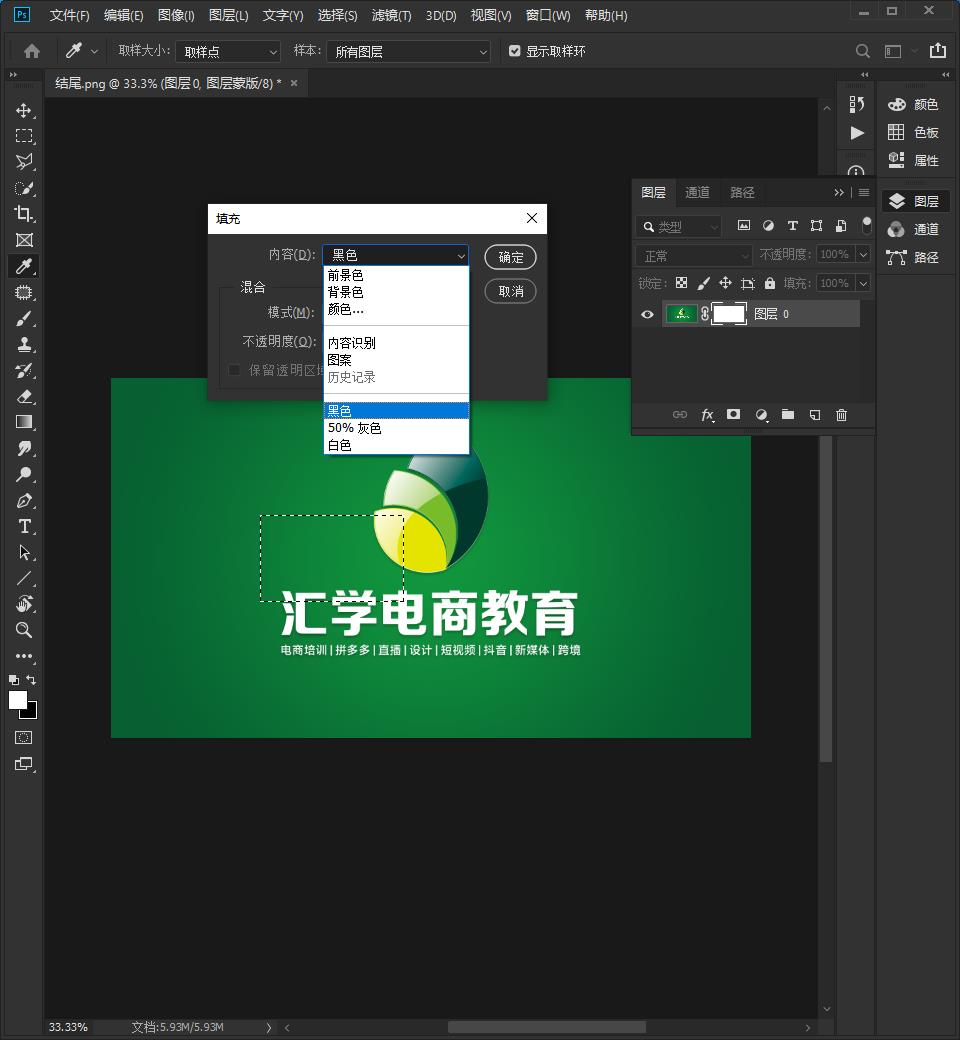Switch to the 通道 tab in the Layers panel
The image size is (960, 1040).
point(697,192)
